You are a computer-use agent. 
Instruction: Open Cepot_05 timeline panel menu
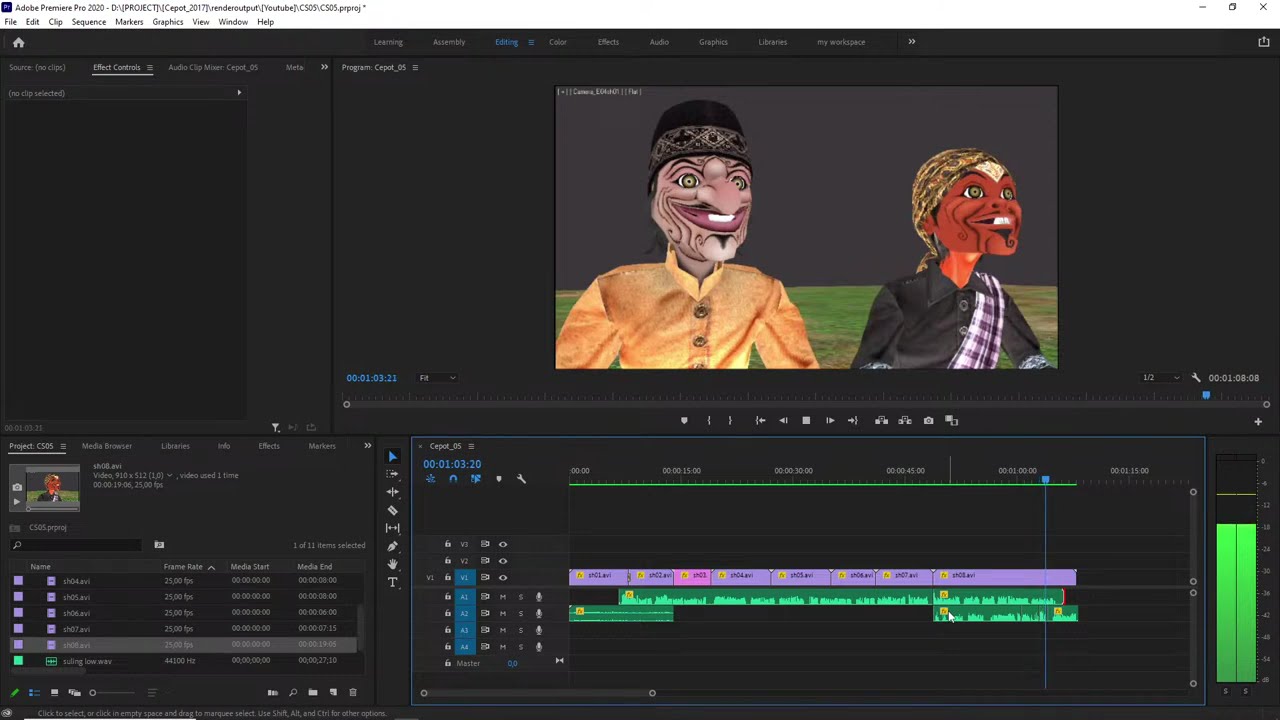pyautogui.click(x=471, y=446)
